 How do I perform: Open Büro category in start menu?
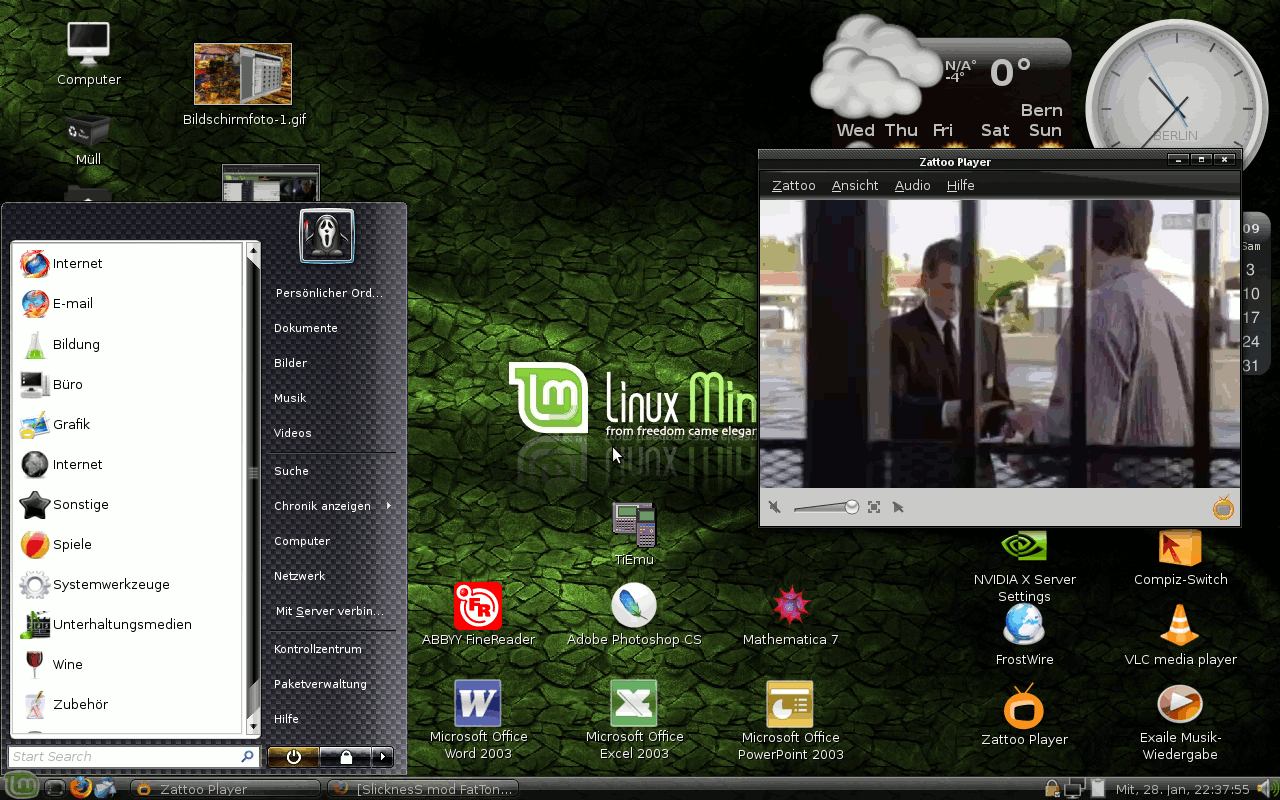(x=128, y=384)
